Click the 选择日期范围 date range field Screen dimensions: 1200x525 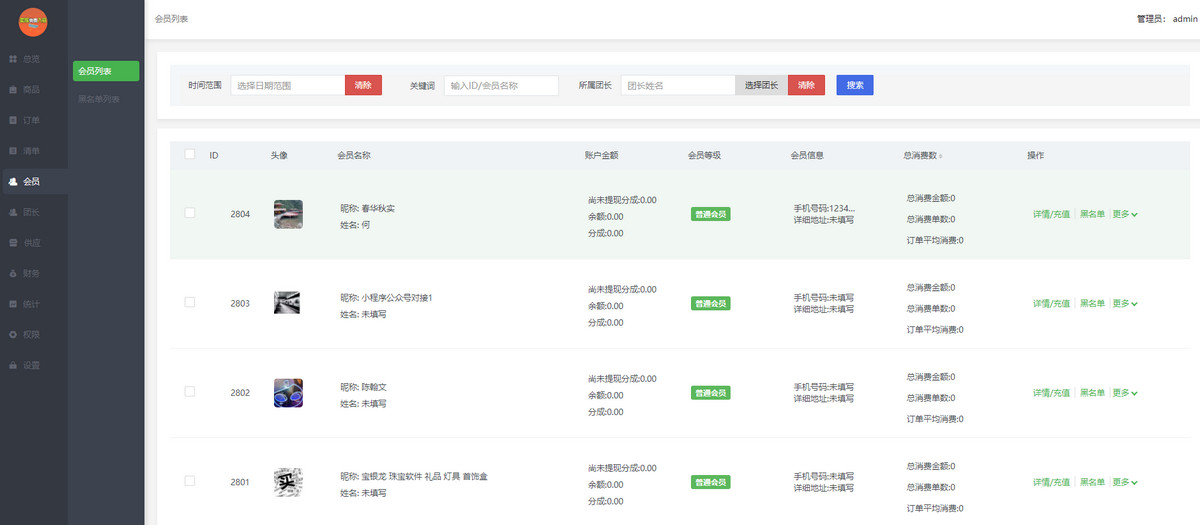(288, 85)
